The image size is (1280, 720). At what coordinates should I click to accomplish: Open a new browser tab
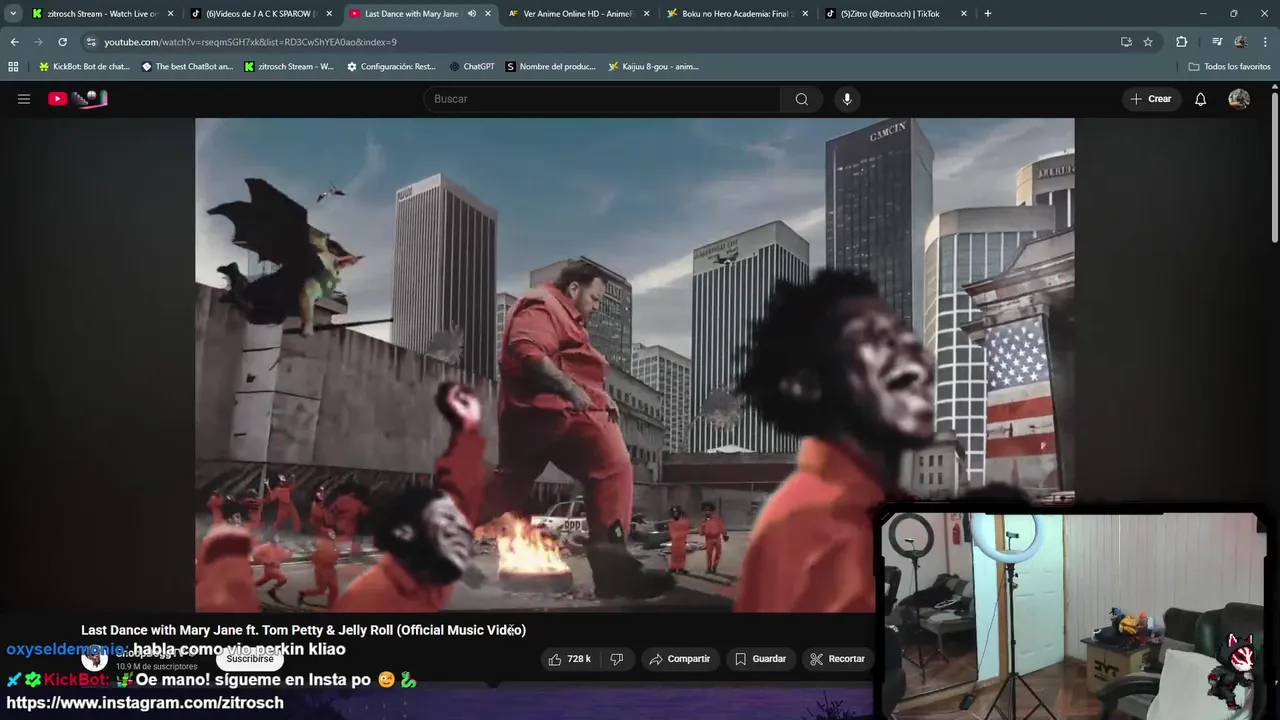pos(987,14)
